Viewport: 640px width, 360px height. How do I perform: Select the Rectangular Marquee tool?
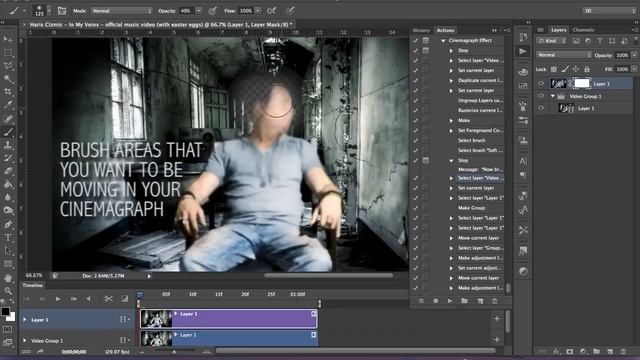[x=8, y=52]
